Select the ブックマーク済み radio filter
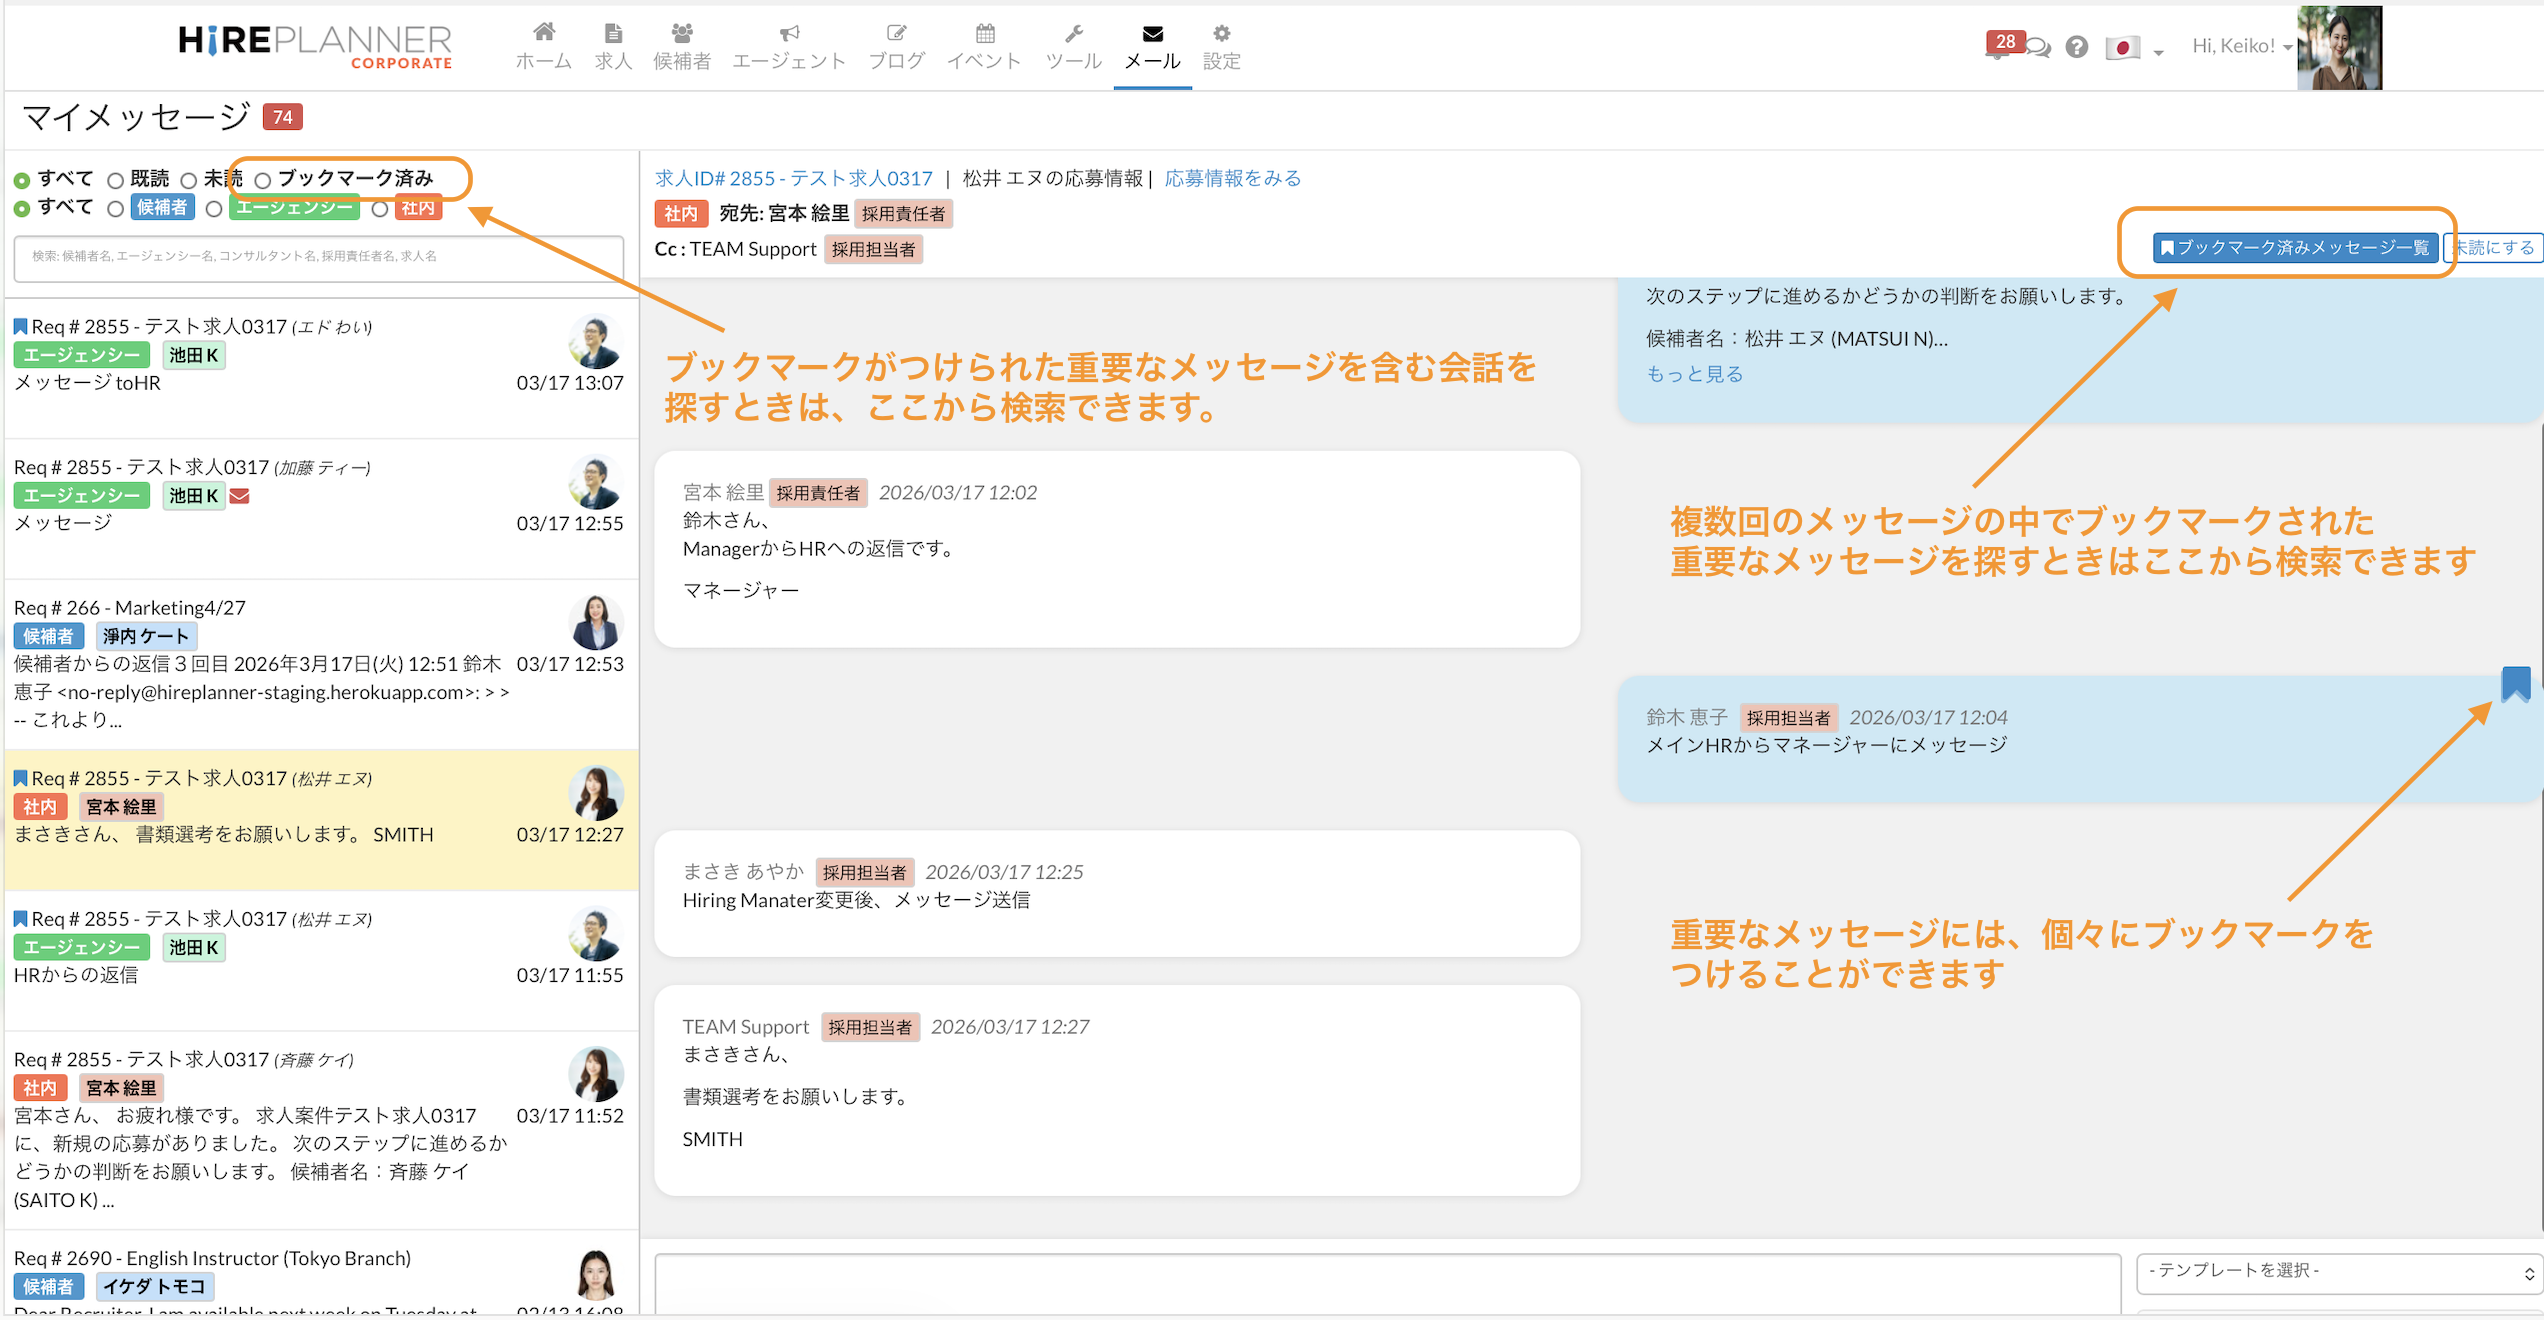The image size is (2544, 1320). [x=263, y=181]
